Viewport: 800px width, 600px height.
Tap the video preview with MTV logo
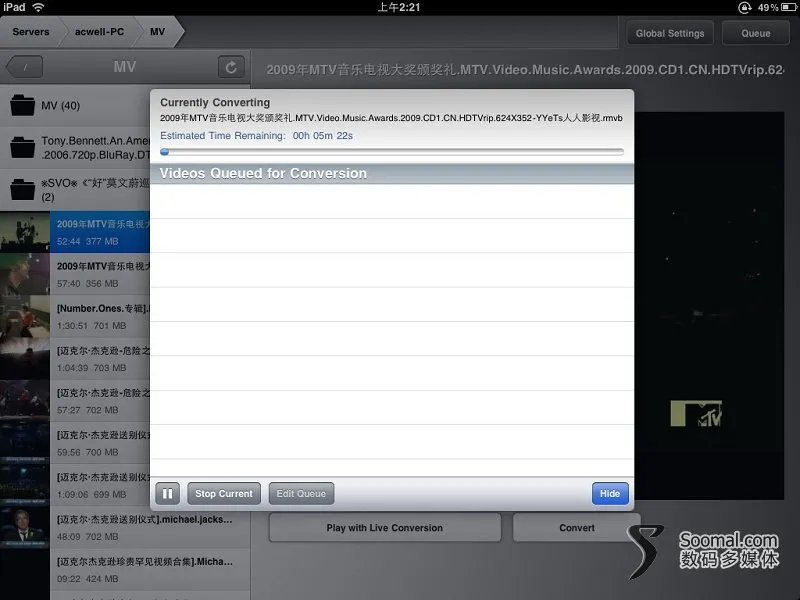709,306
